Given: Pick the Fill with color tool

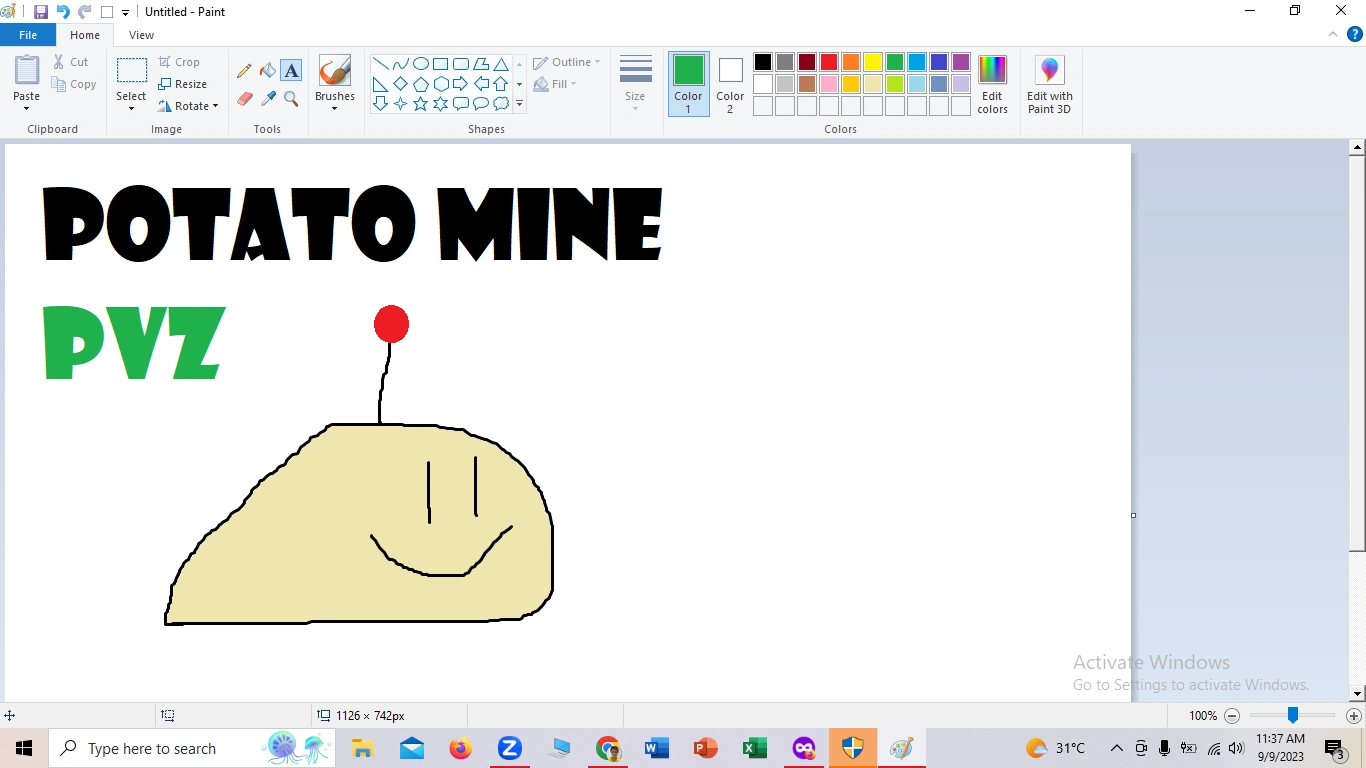Looking at the screenshot, I should [x=267, y=71].
